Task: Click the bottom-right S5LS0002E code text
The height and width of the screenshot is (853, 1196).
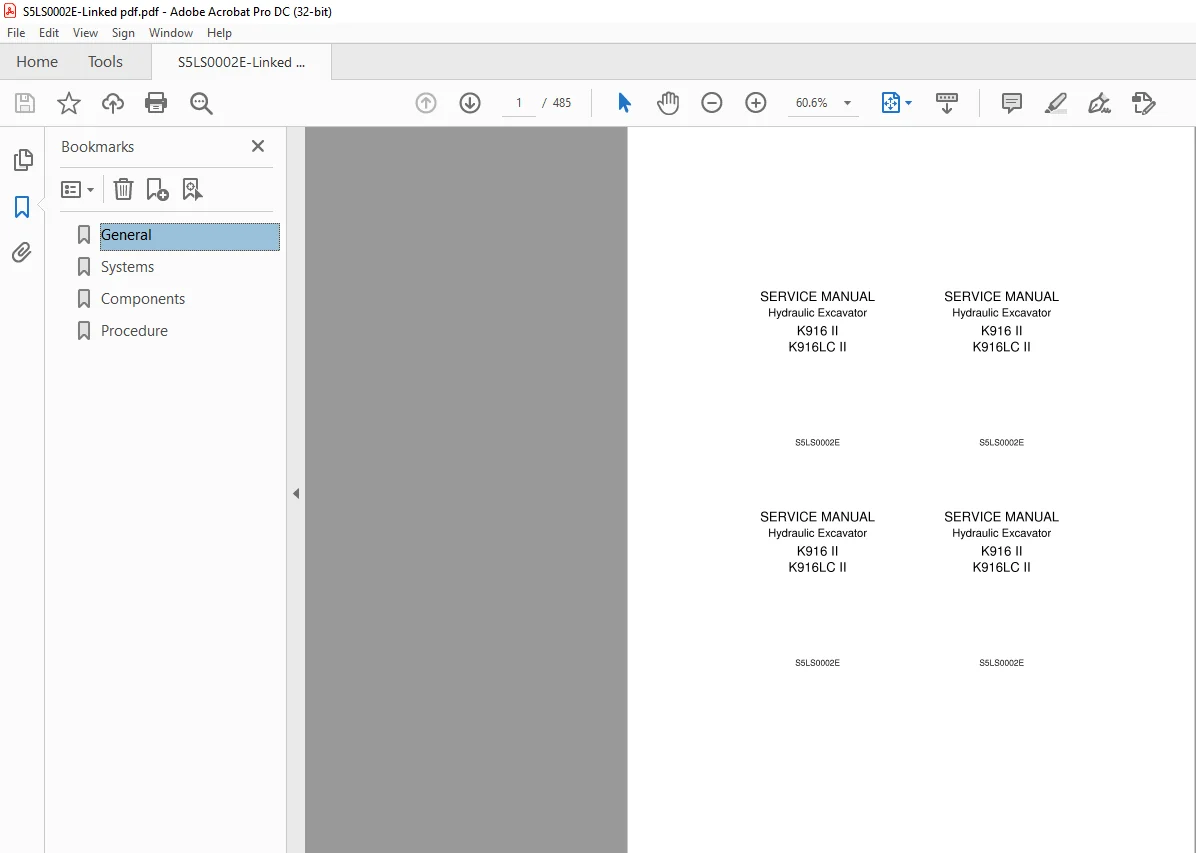Action: [x=1001, y=663]
